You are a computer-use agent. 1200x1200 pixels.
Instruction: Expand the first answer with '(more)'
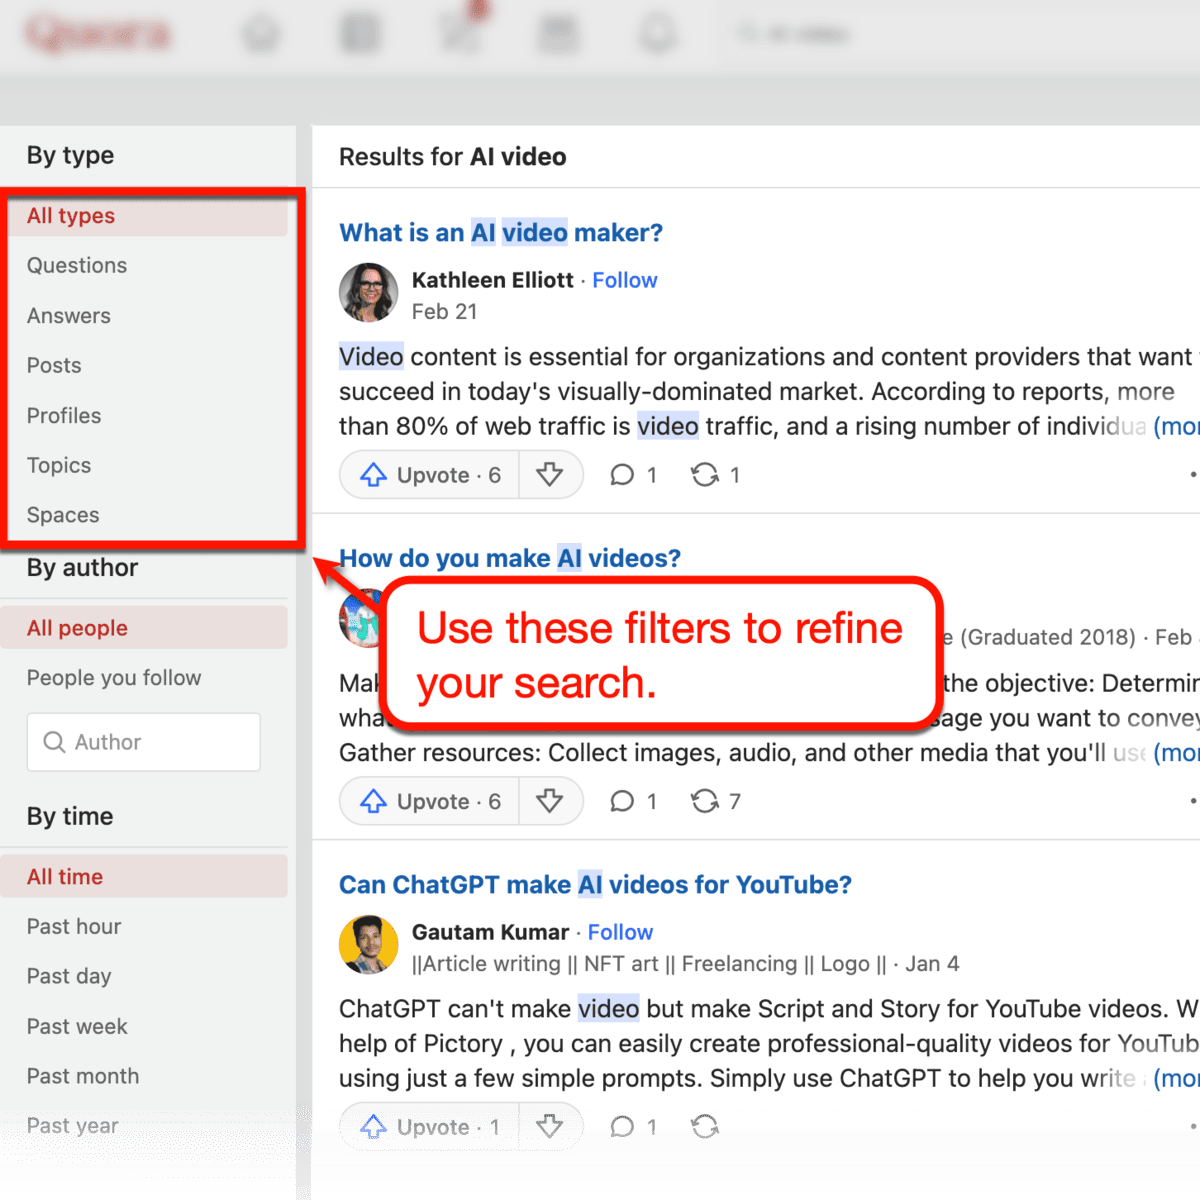1178,426
